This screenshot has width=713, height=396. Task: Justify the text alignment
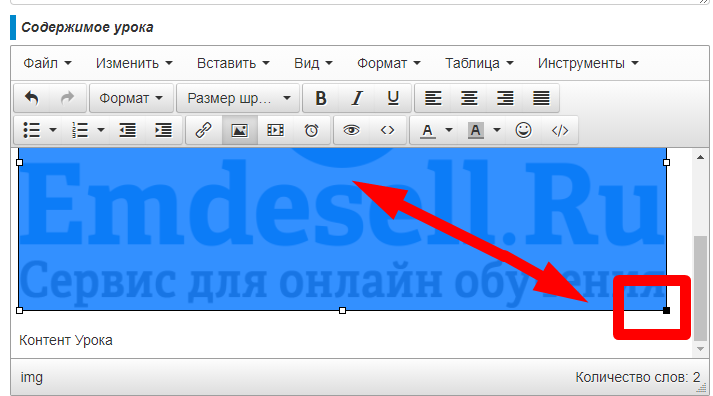tap(541, 98)
